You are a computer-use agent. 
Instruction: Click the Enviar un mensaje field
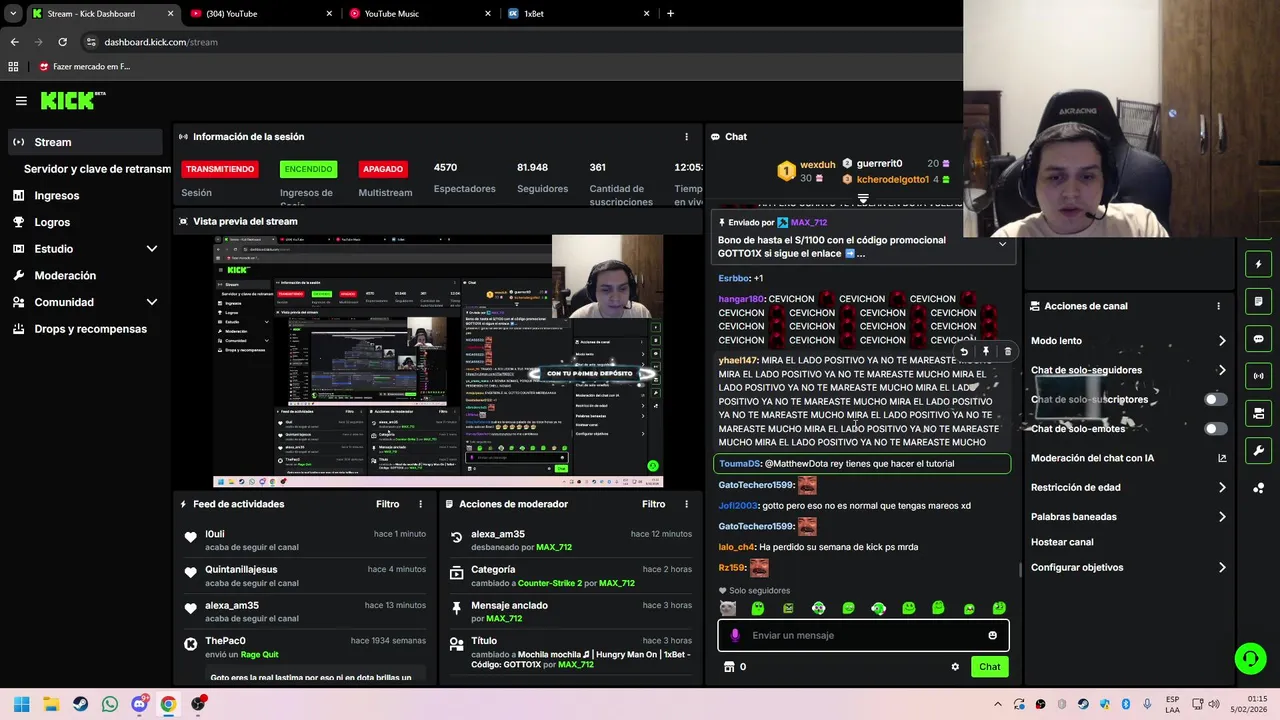(863, 636)
